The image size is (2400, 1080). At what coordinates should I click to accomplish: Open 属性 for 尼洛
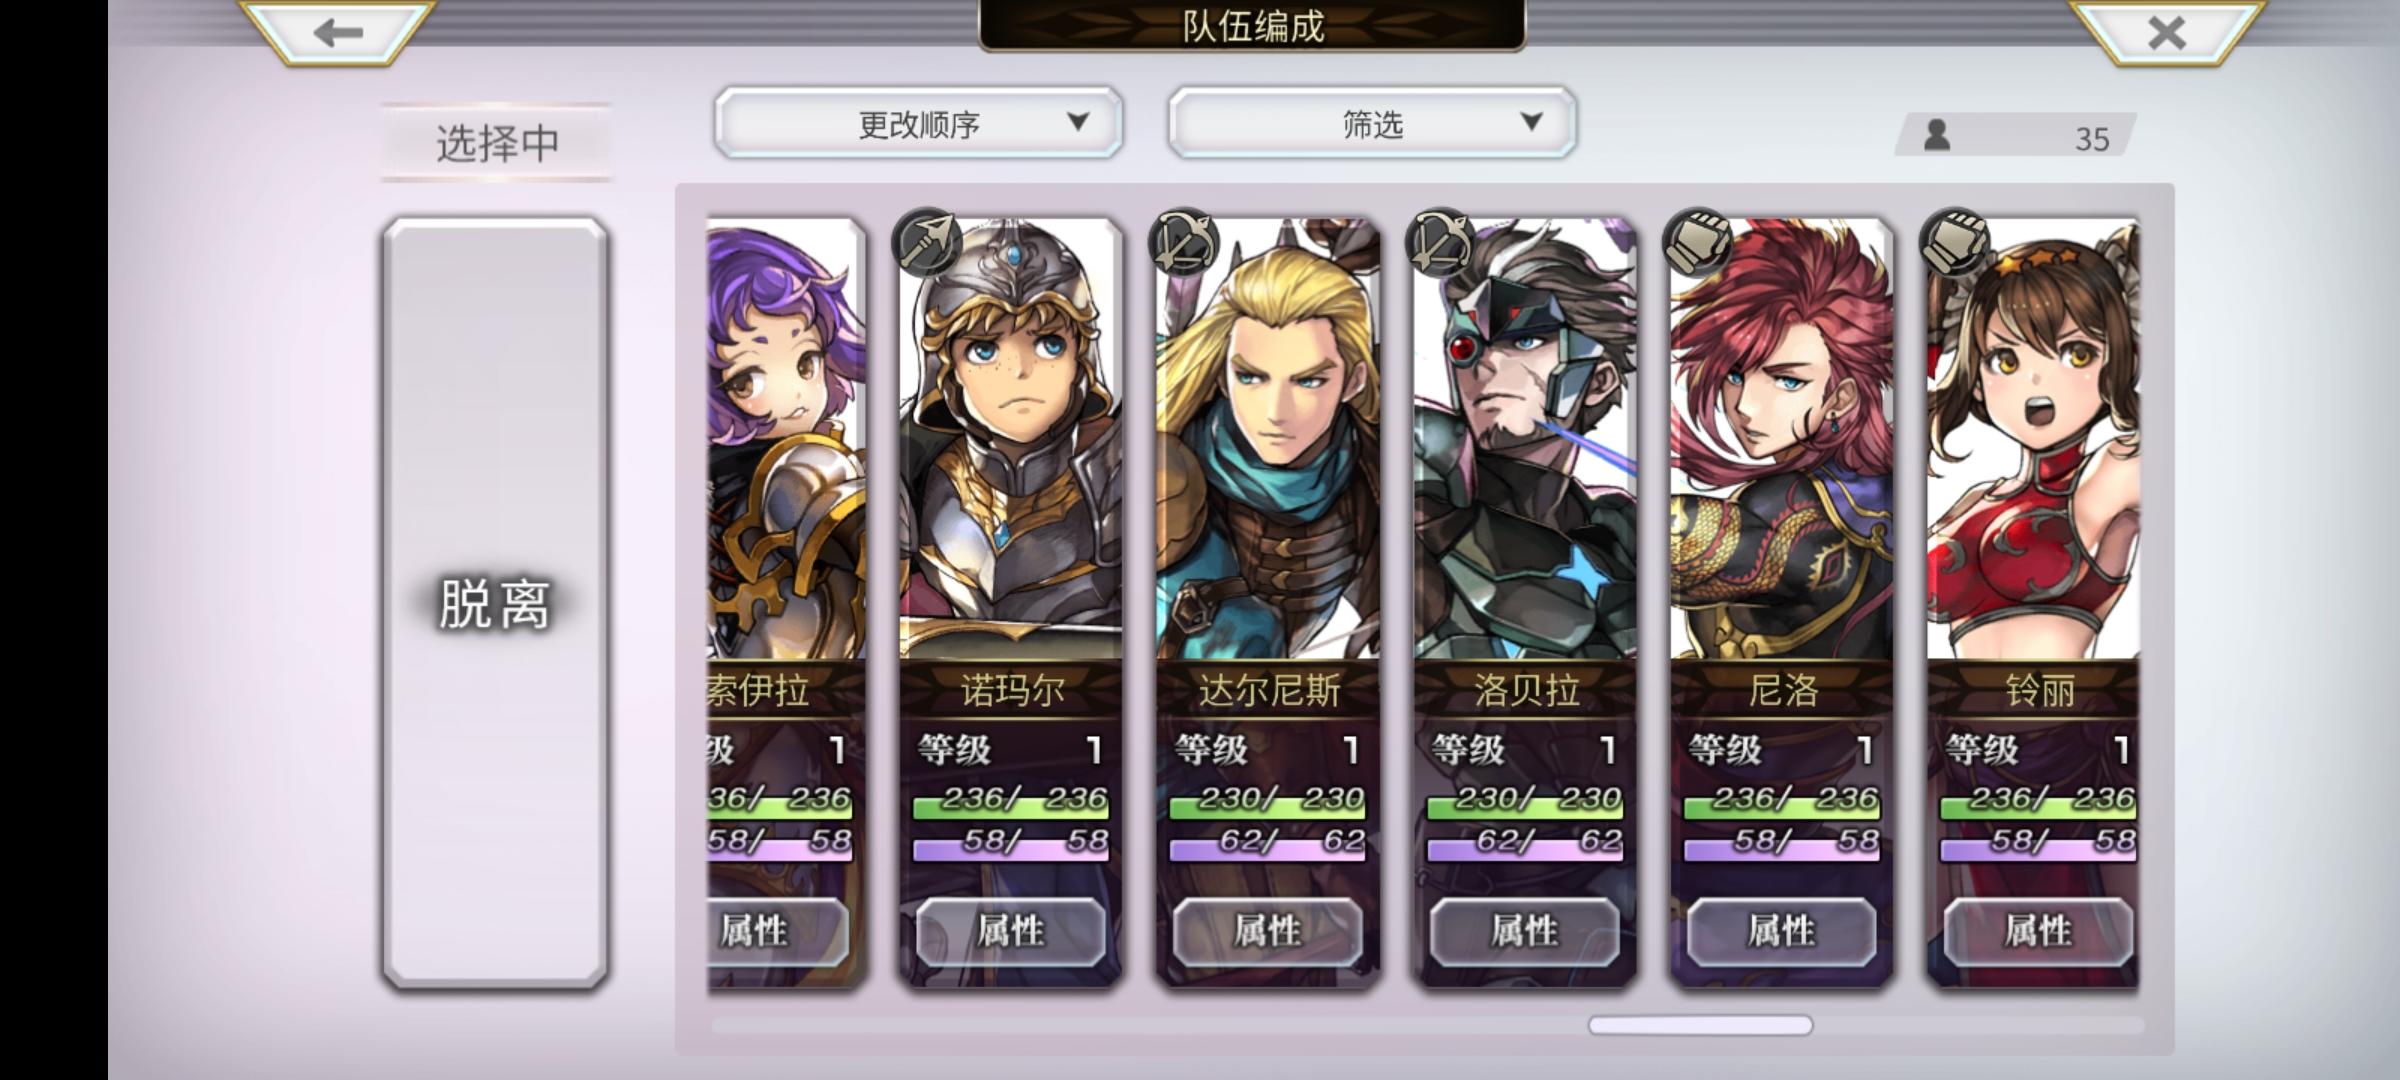pyautogui.click(x=1782, y=931)
